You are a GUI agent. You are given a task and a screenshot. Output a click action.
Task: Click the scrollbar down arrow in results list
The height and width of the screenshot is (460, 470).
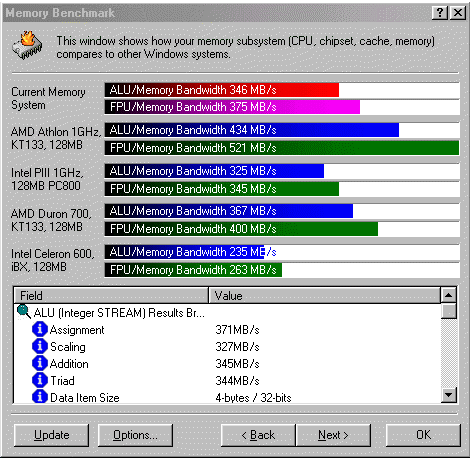coord(448,395)
